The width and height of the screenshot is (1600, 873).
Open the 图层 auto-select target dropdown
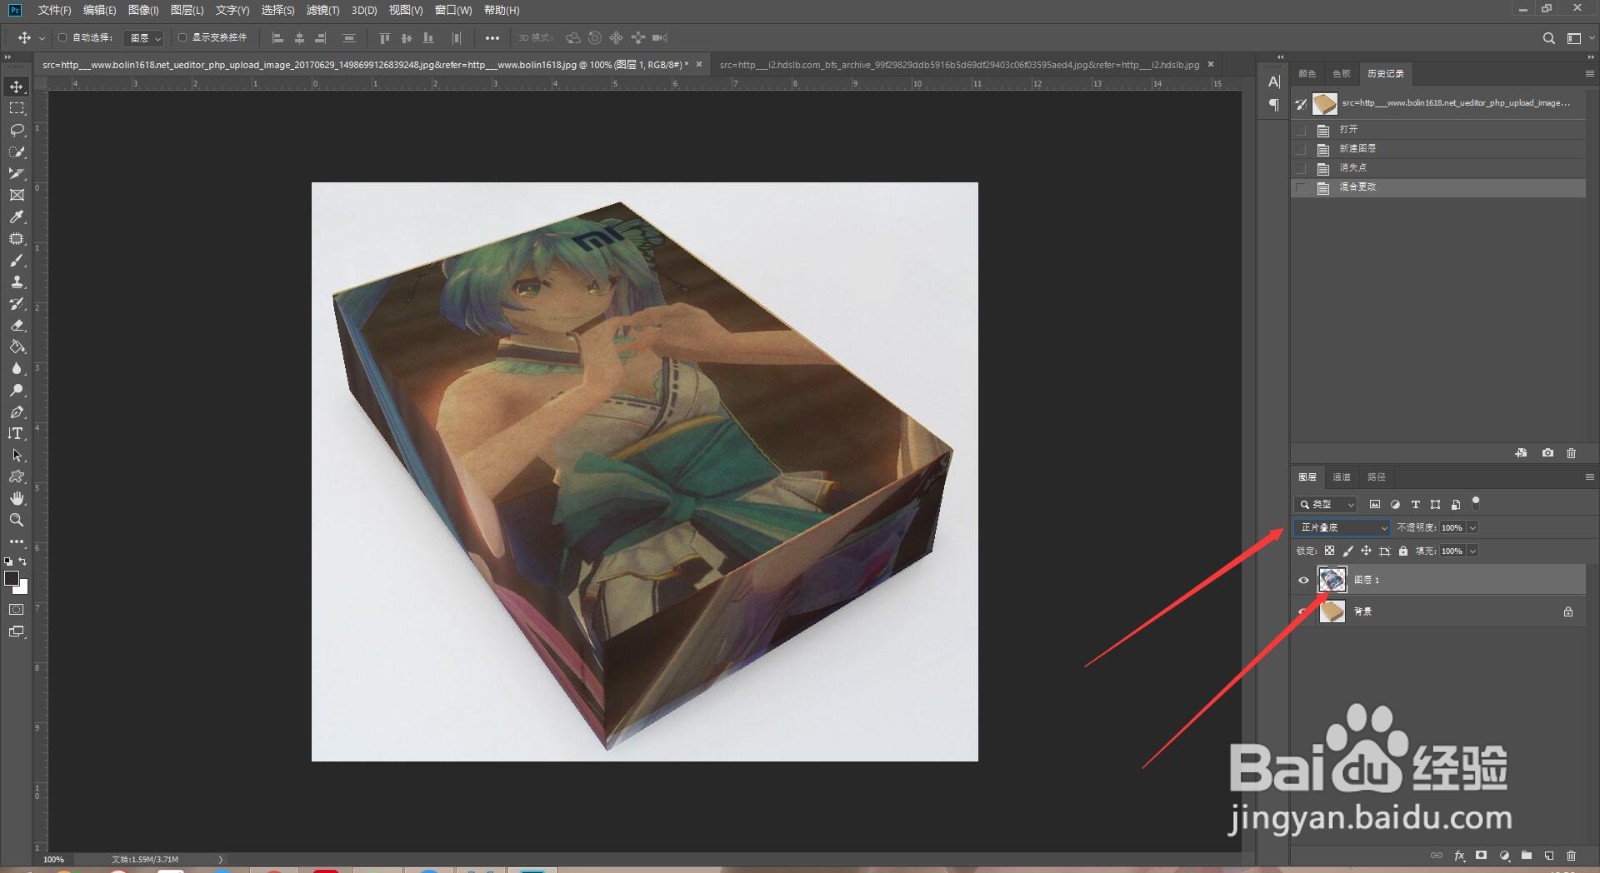click(x=144, y=38)
